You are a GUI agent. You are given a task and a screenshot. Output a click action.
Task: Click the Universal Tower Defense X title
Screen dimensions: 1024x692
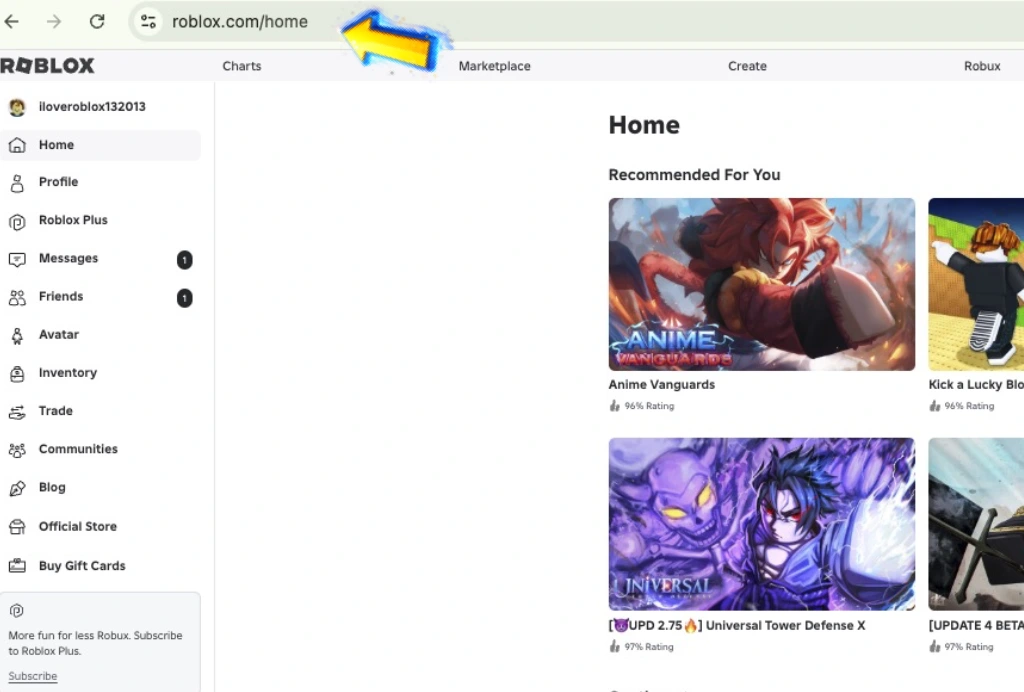(737, 625)
